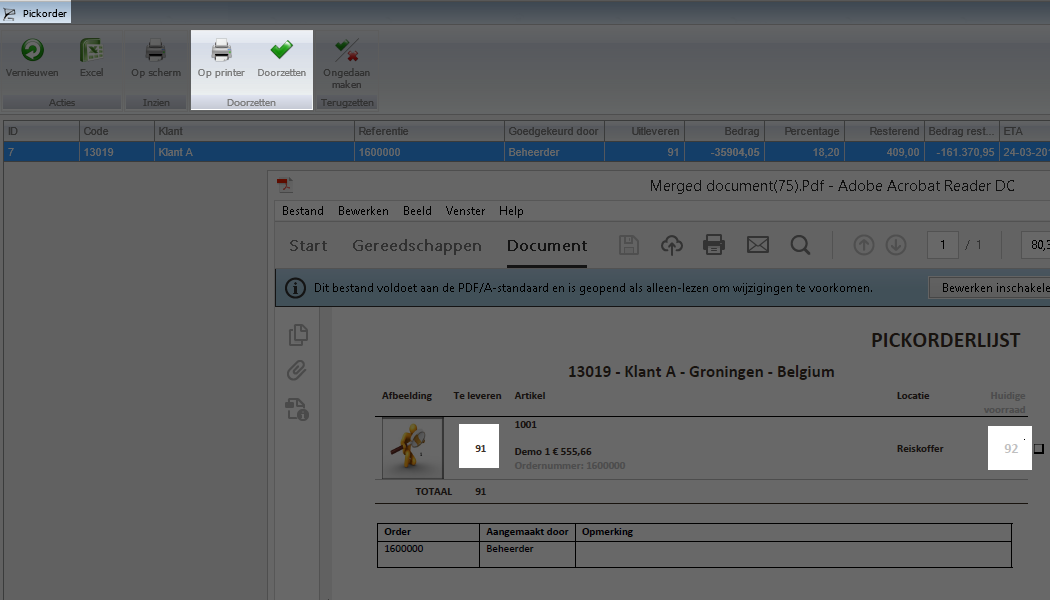Send the PDF using the envelope icon
1050x600 pixels.
(x=758, y=245)
